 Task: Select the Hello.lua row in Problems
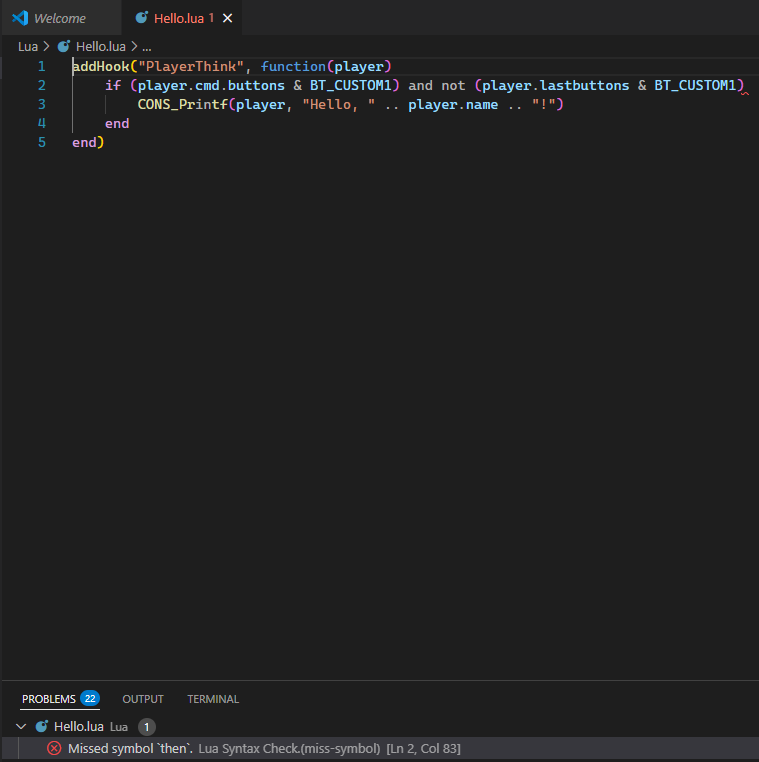379,727
